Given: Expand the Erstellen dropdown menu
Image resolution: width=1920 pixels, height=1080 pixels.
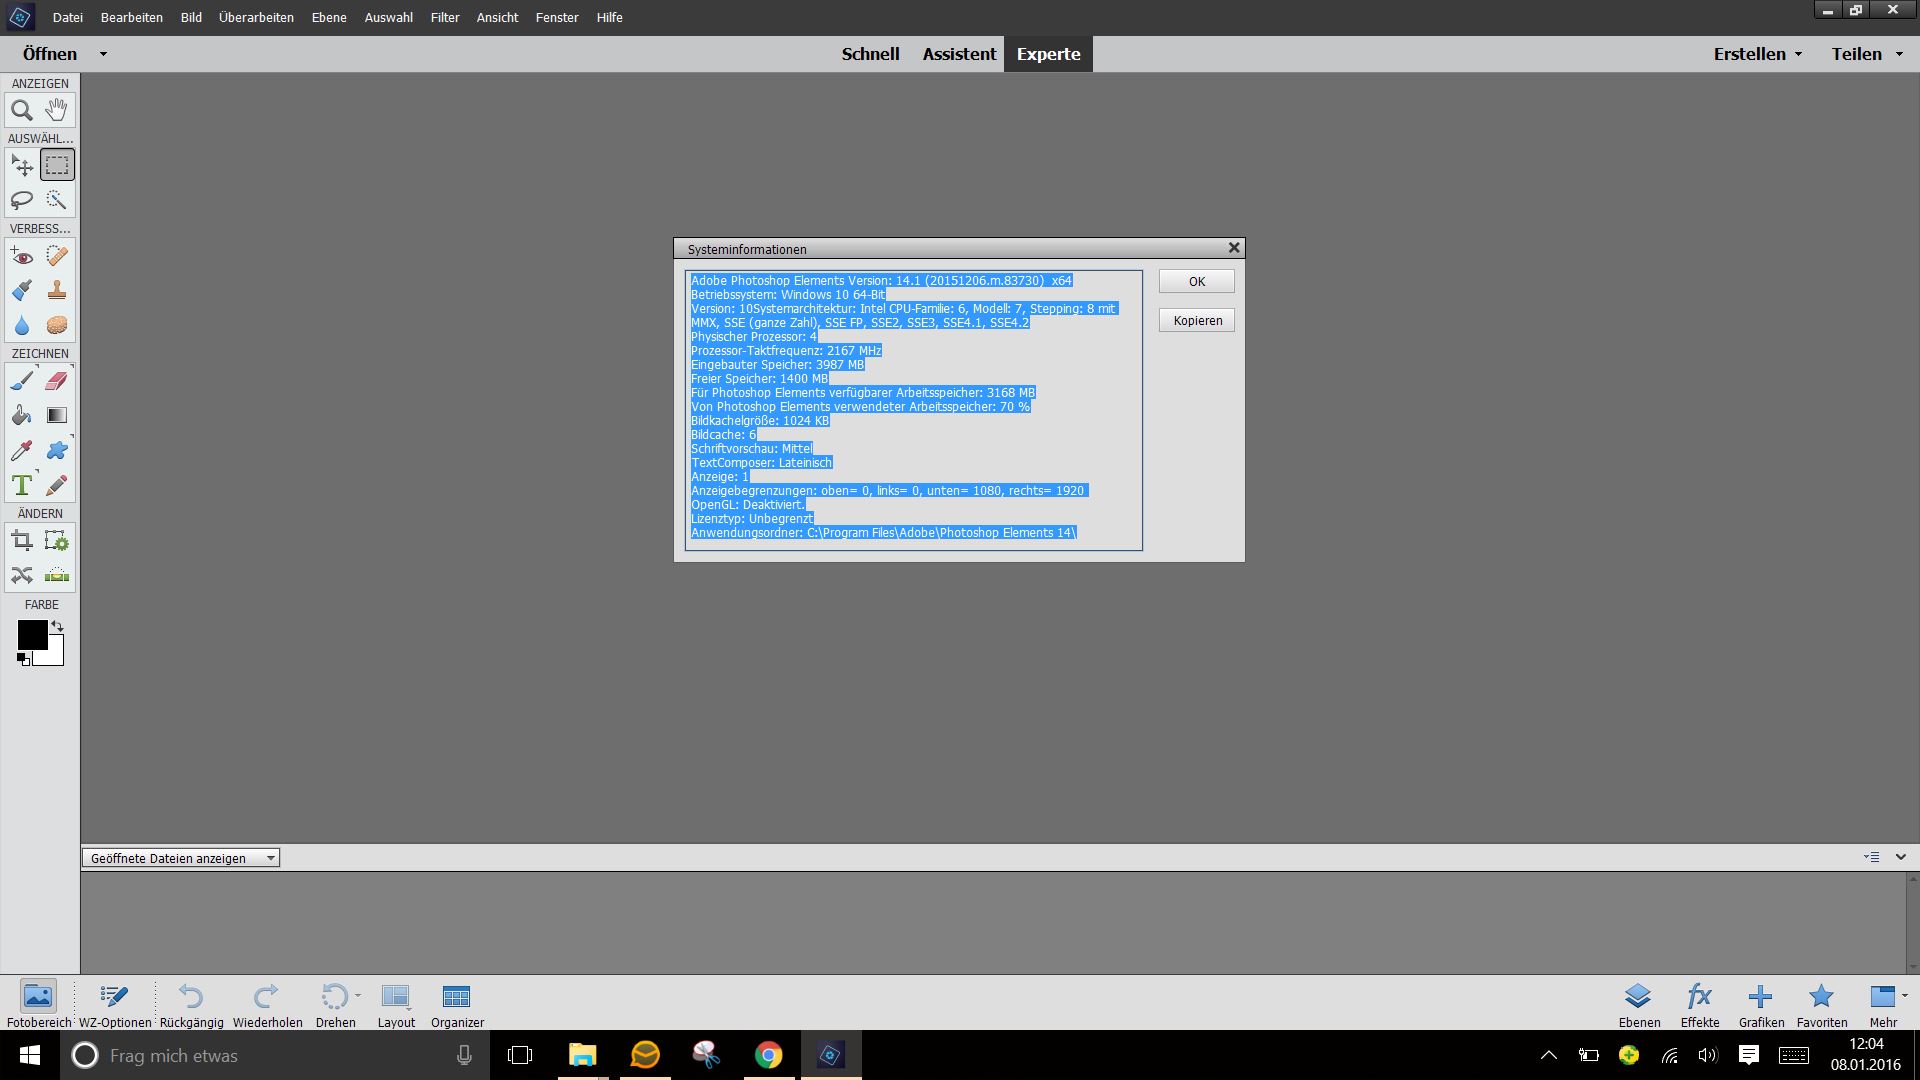Looking at the screenshot, I should (x=1757, y=54).
